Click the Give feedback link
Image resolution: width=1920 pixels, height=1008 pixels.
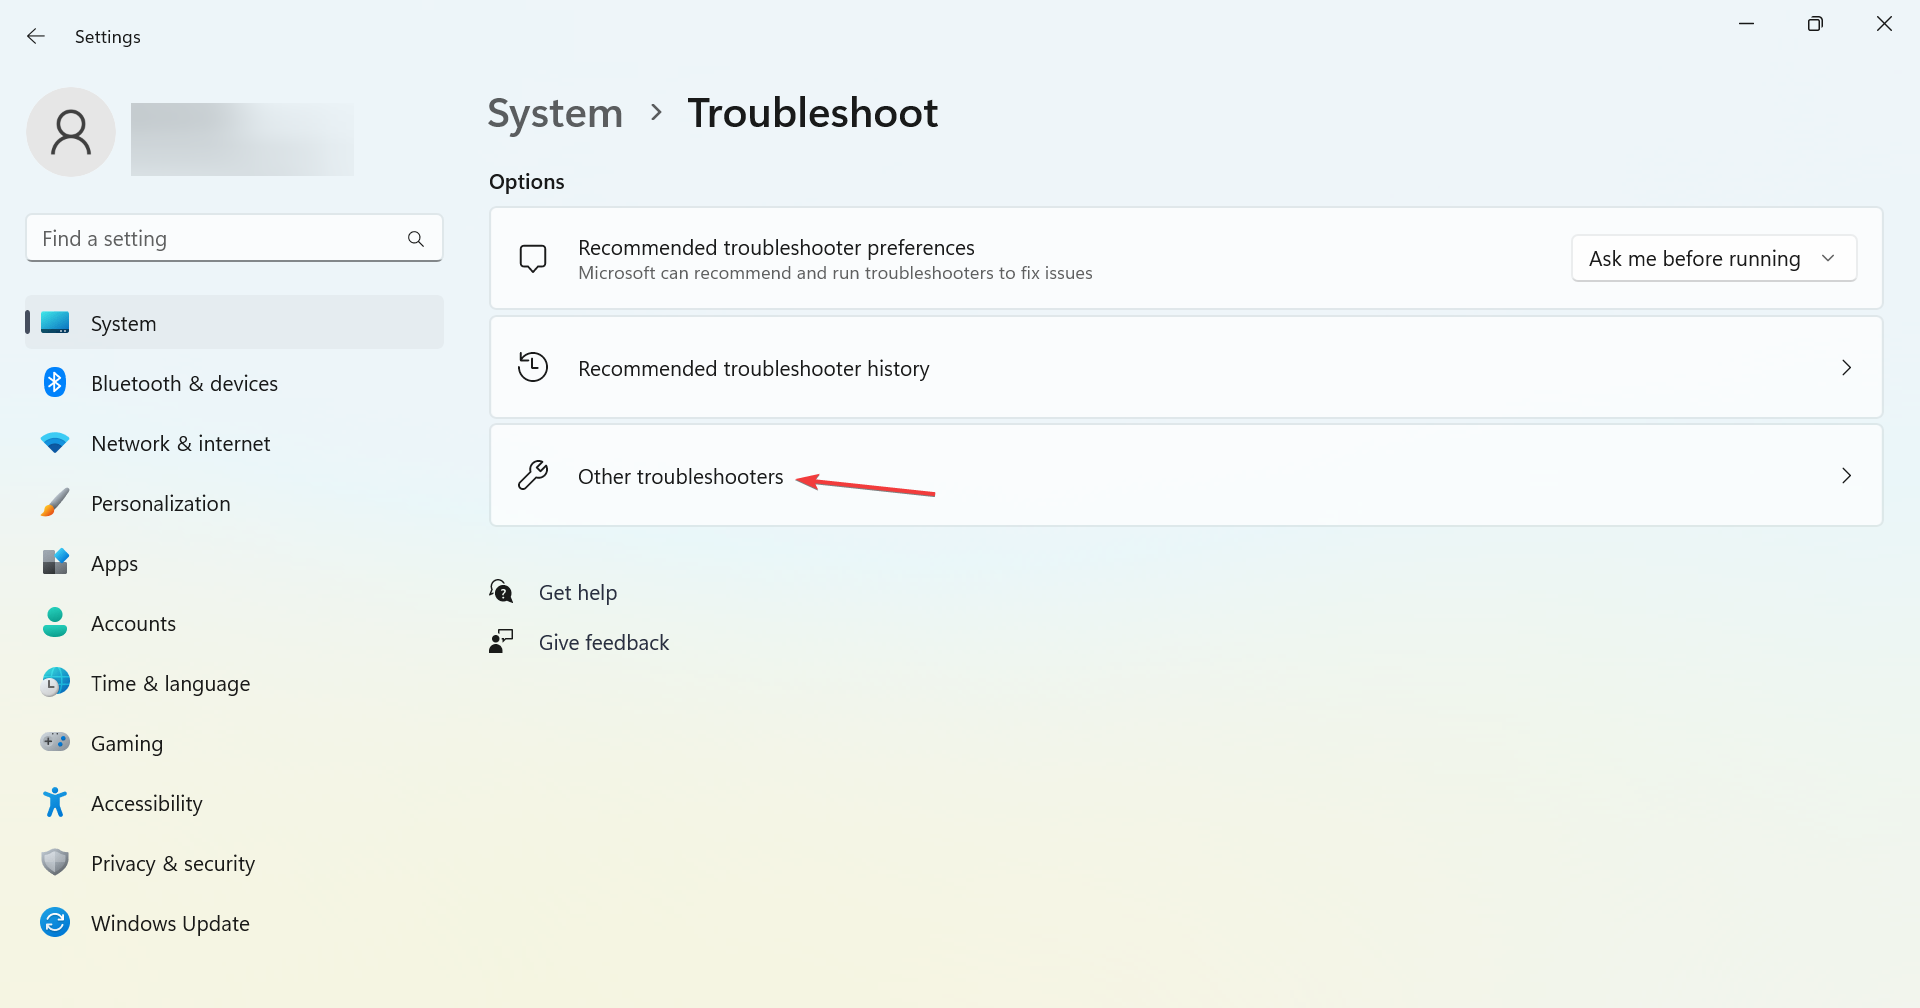pyautogui.click(x=604, y=642)
